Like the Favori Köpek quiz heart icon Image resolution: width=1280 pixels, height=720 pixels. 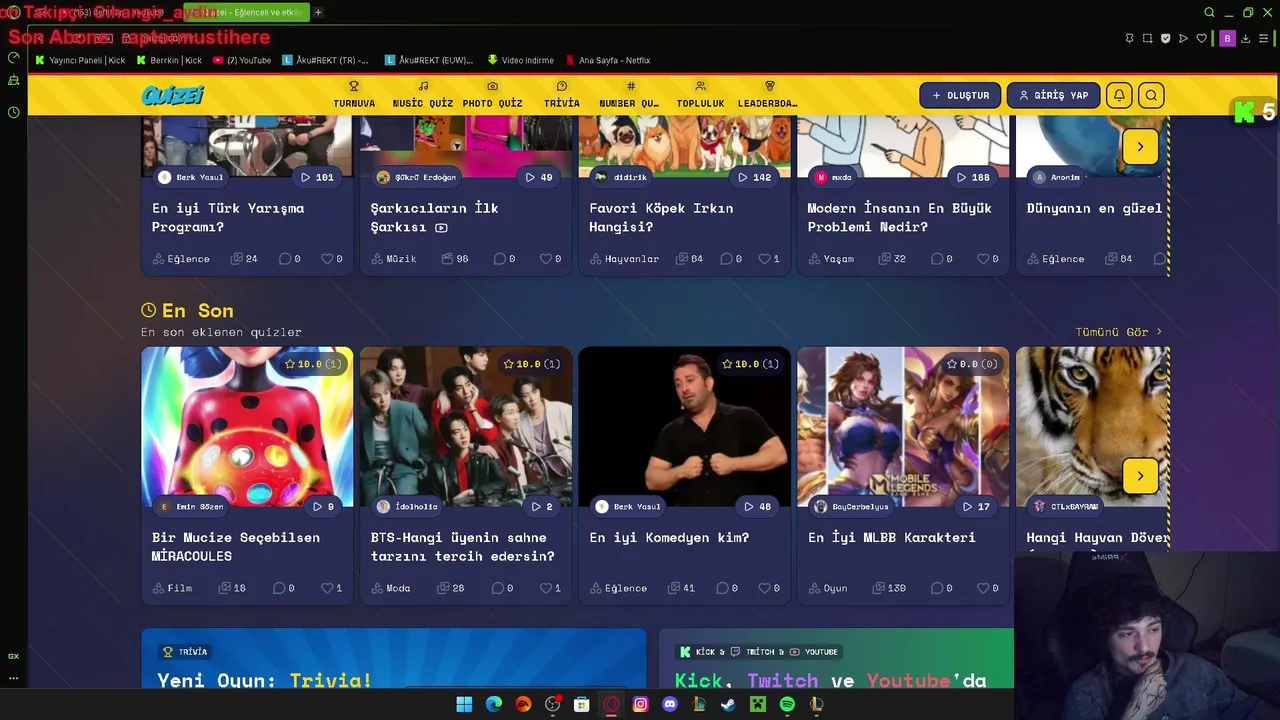coord(764,259)
